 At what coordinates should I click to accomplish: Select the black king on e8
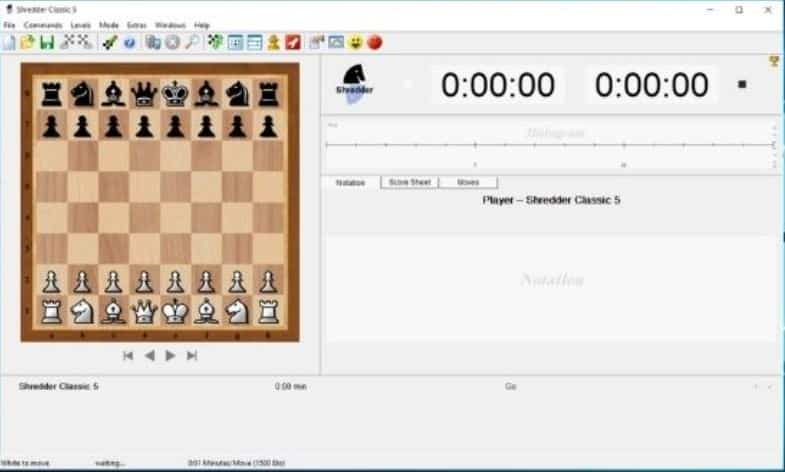175,94
